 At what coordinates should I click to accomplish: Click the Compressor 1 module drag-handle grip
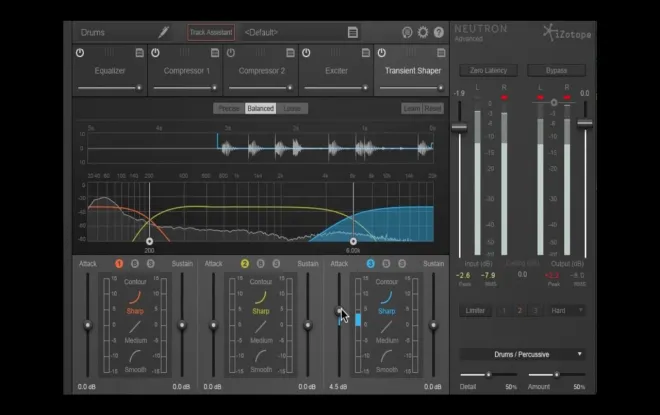[x=184, y=52]
